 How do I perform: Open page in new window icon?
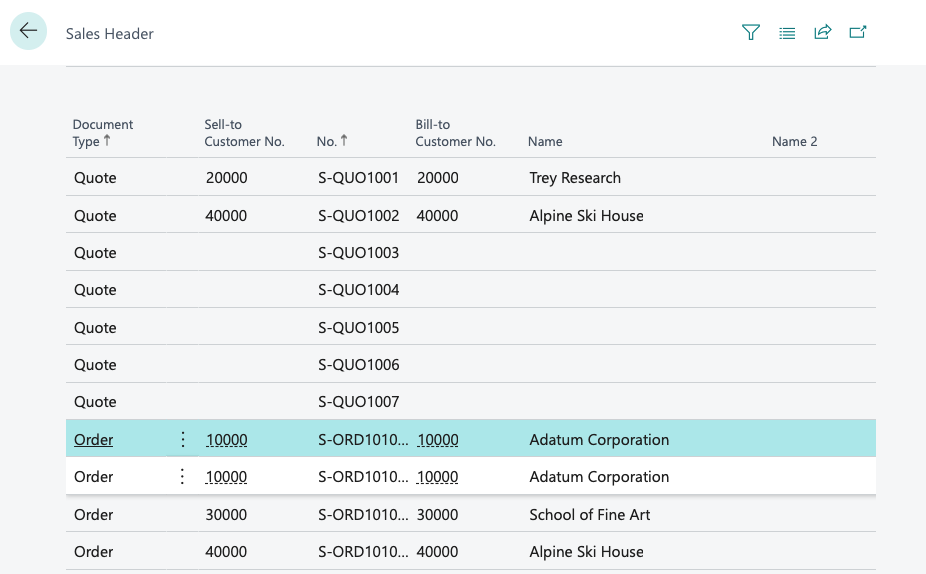point(857,32)
